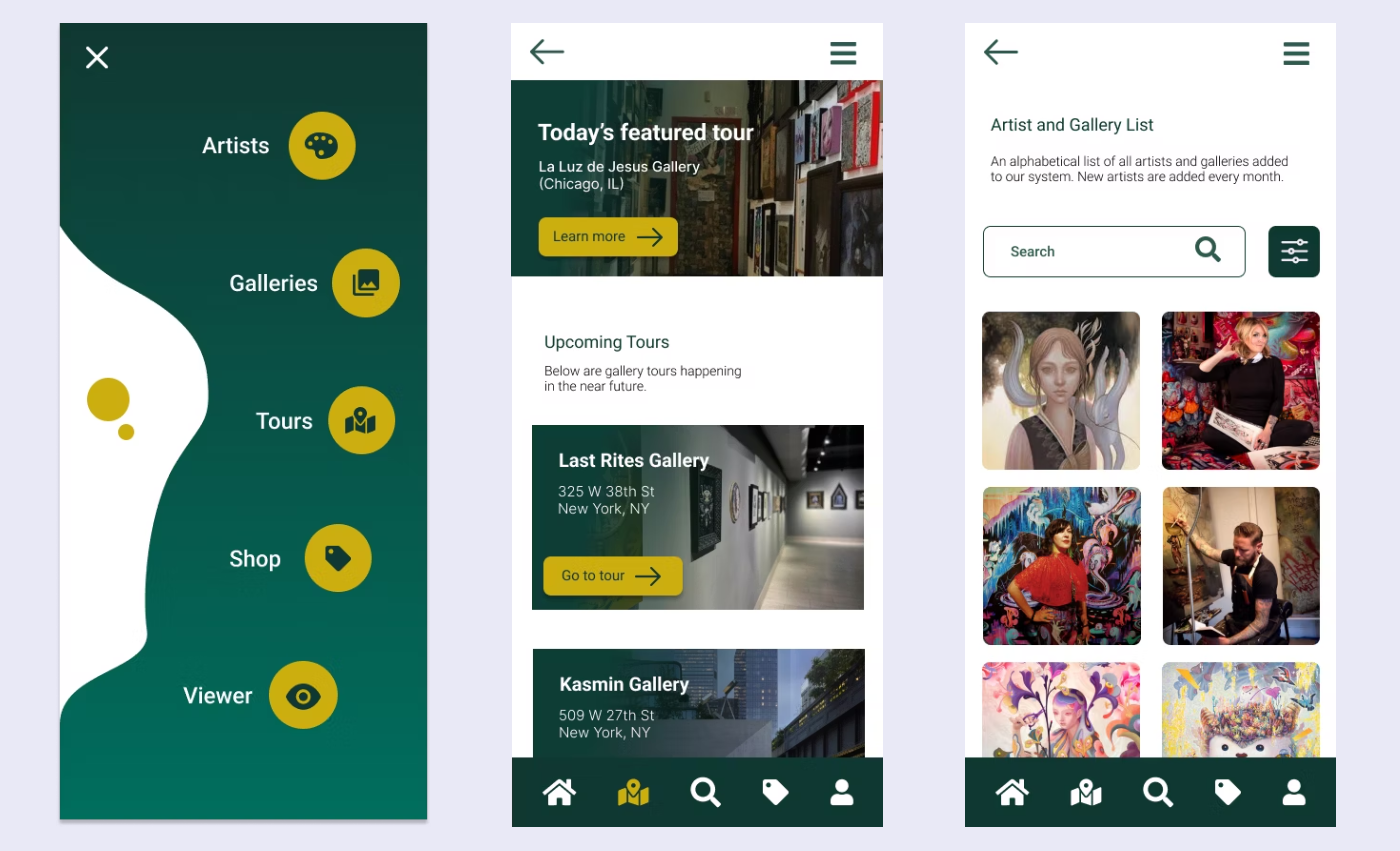Viewport: 1400px width, 851px height.
Task: Close the menu with the X icon
Action: coord(97,57)
